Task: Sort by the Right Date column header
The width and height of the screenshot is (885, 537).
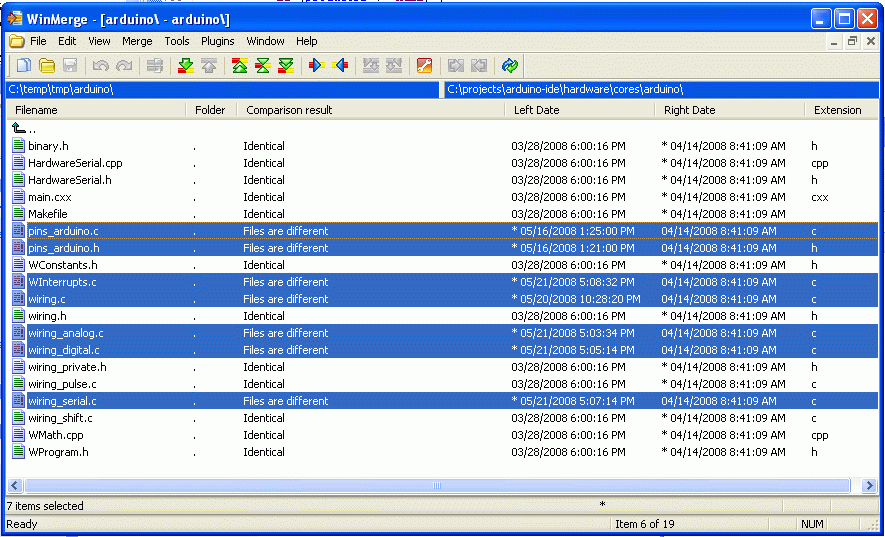Action: [730, 110]
